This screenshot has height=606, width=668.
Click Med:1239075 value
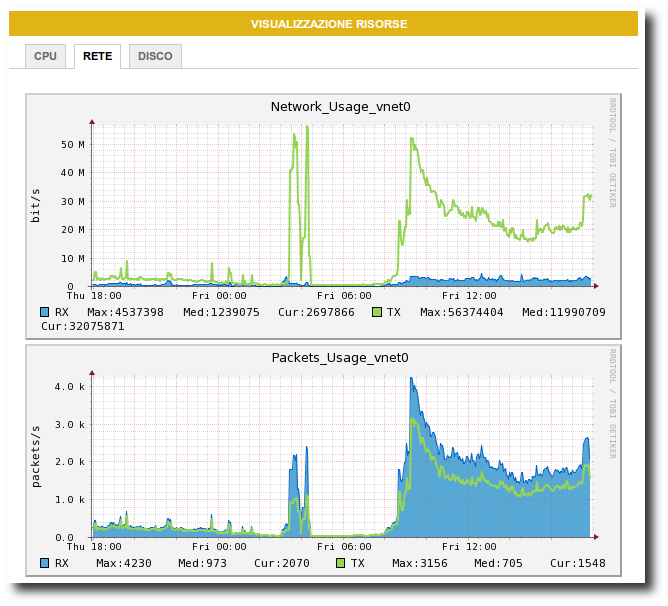[221, 312]
